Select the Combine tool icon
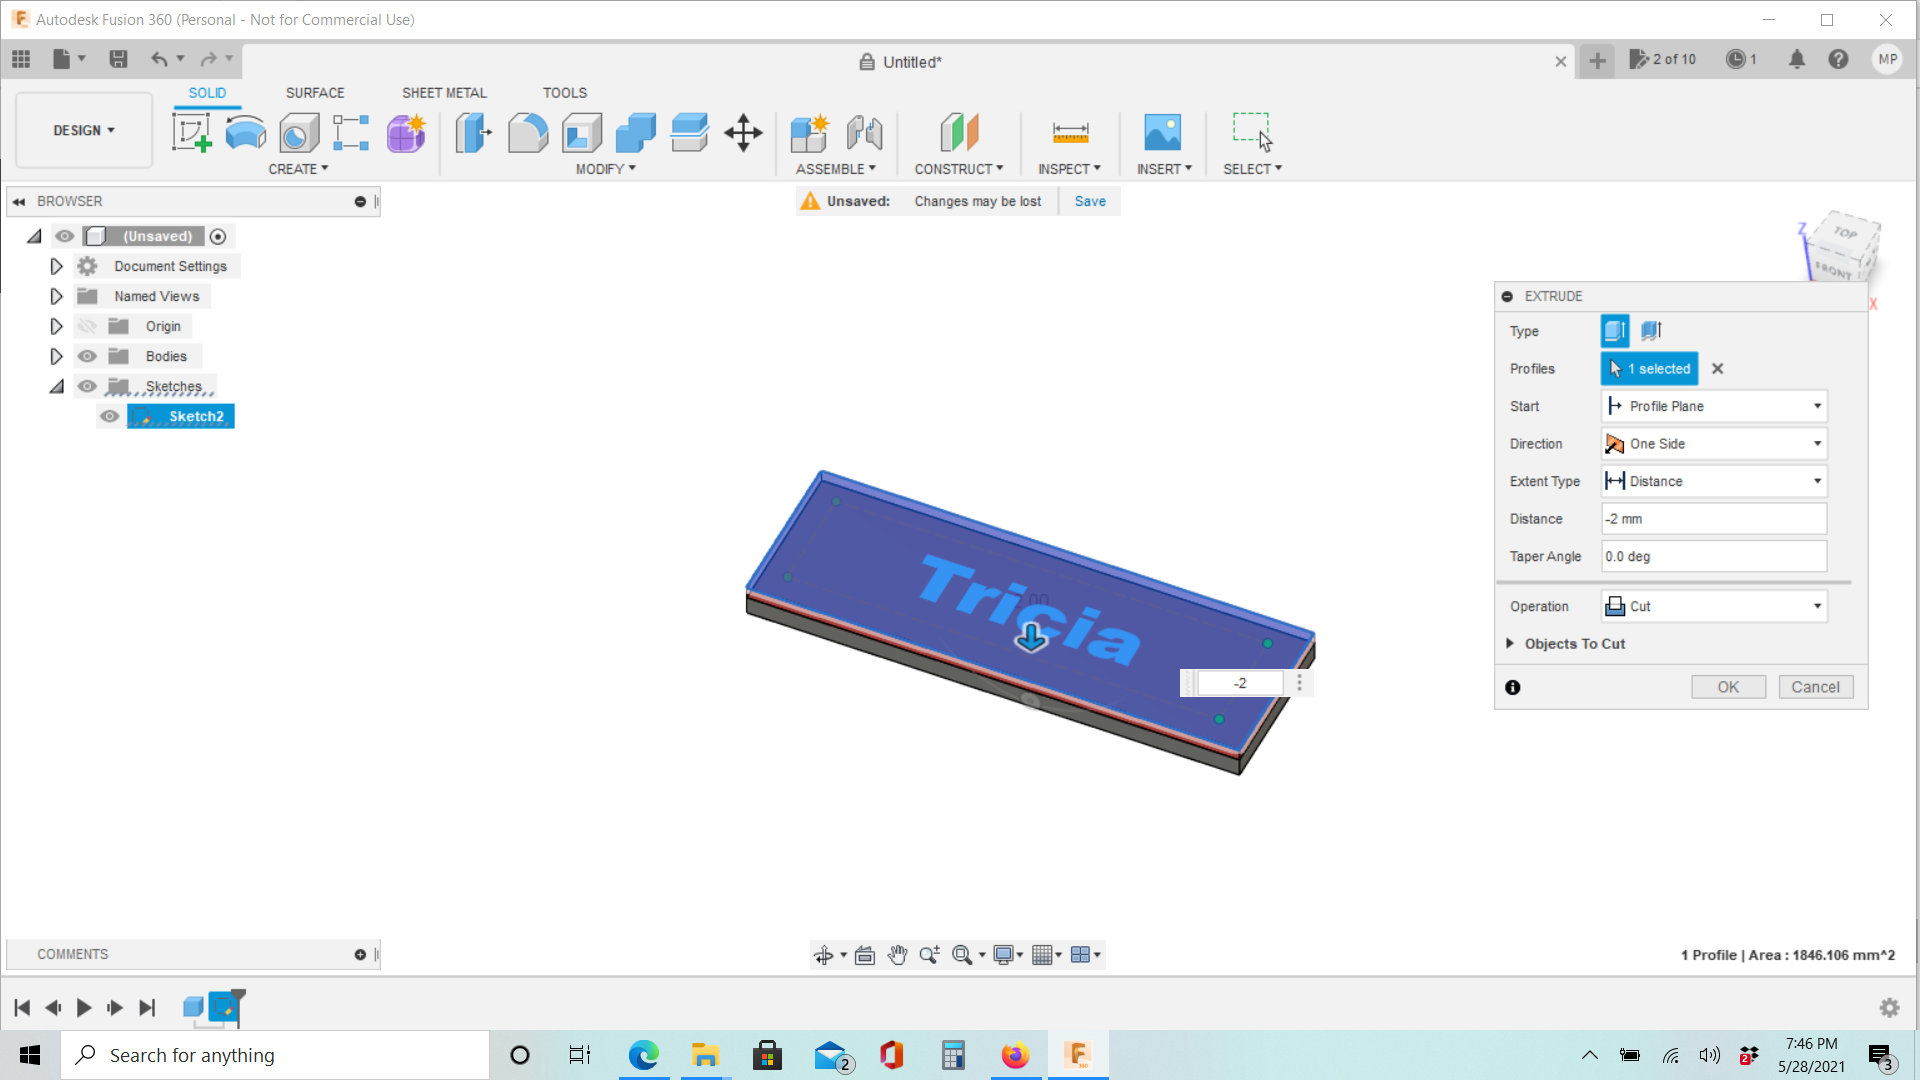The height and width of the screenshot is (1080, 1920). coord(636,132)
